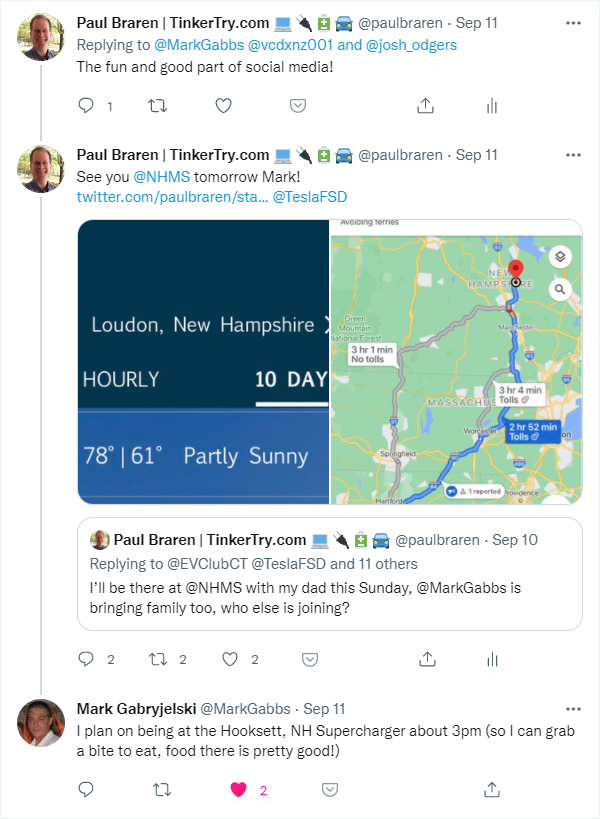Open more options menu on first tweet

[x=573, y=23]
